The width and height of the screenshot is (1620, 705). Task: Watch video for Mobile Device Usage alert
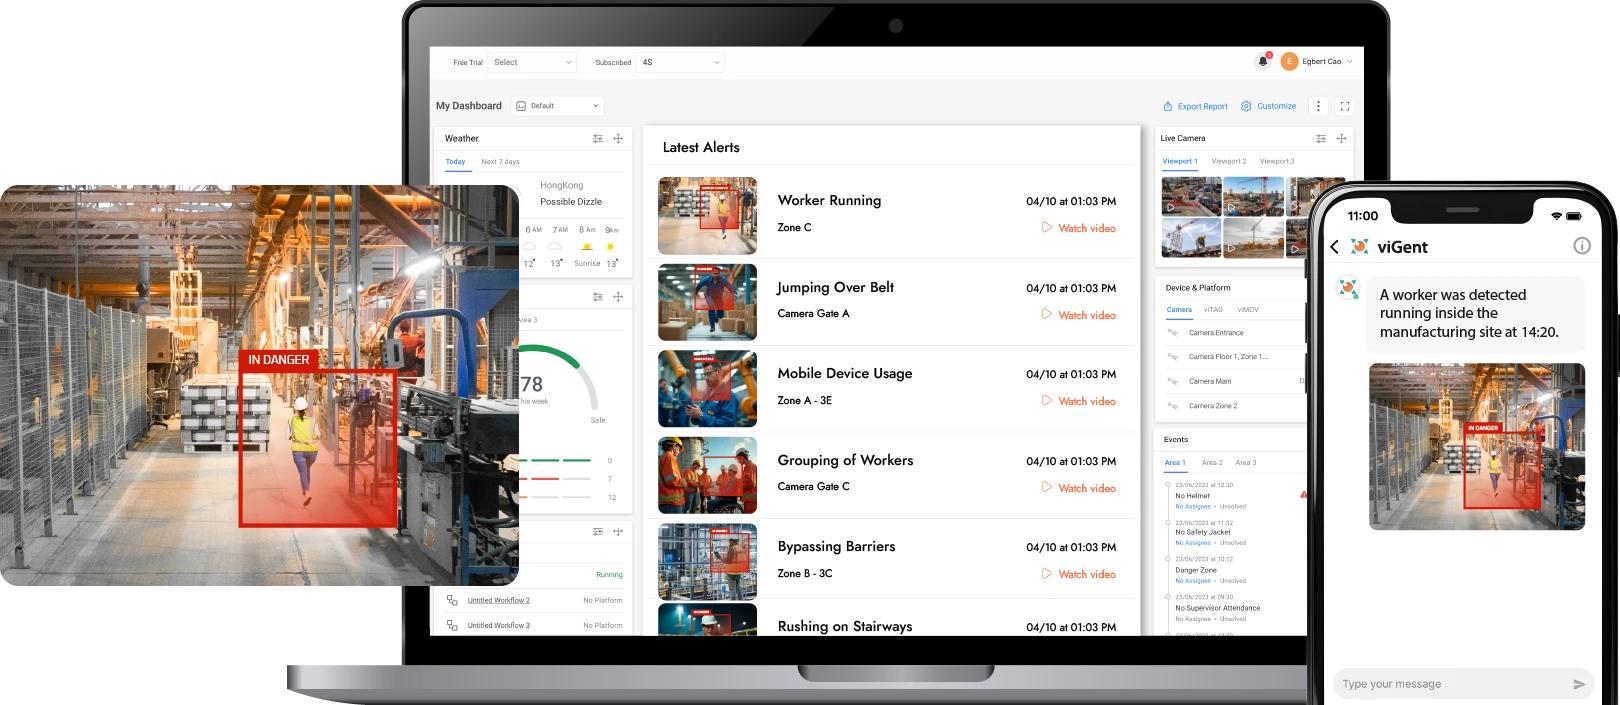tap(1079, 401)
